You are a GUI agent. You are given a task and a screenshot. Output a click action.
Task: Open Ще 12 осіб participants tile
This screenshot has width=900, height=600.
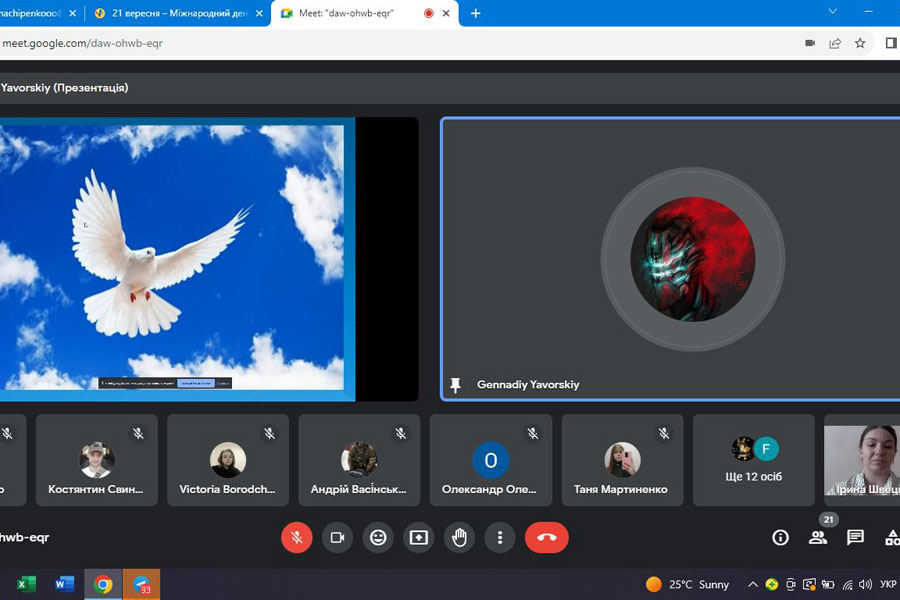click(754, 460)
